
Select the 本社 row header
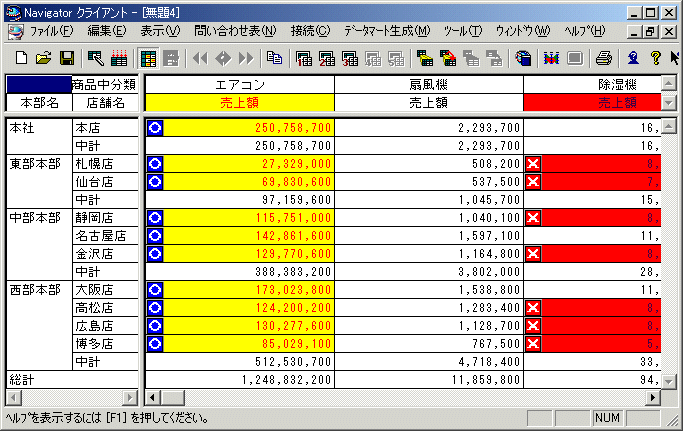coord(39,136)
